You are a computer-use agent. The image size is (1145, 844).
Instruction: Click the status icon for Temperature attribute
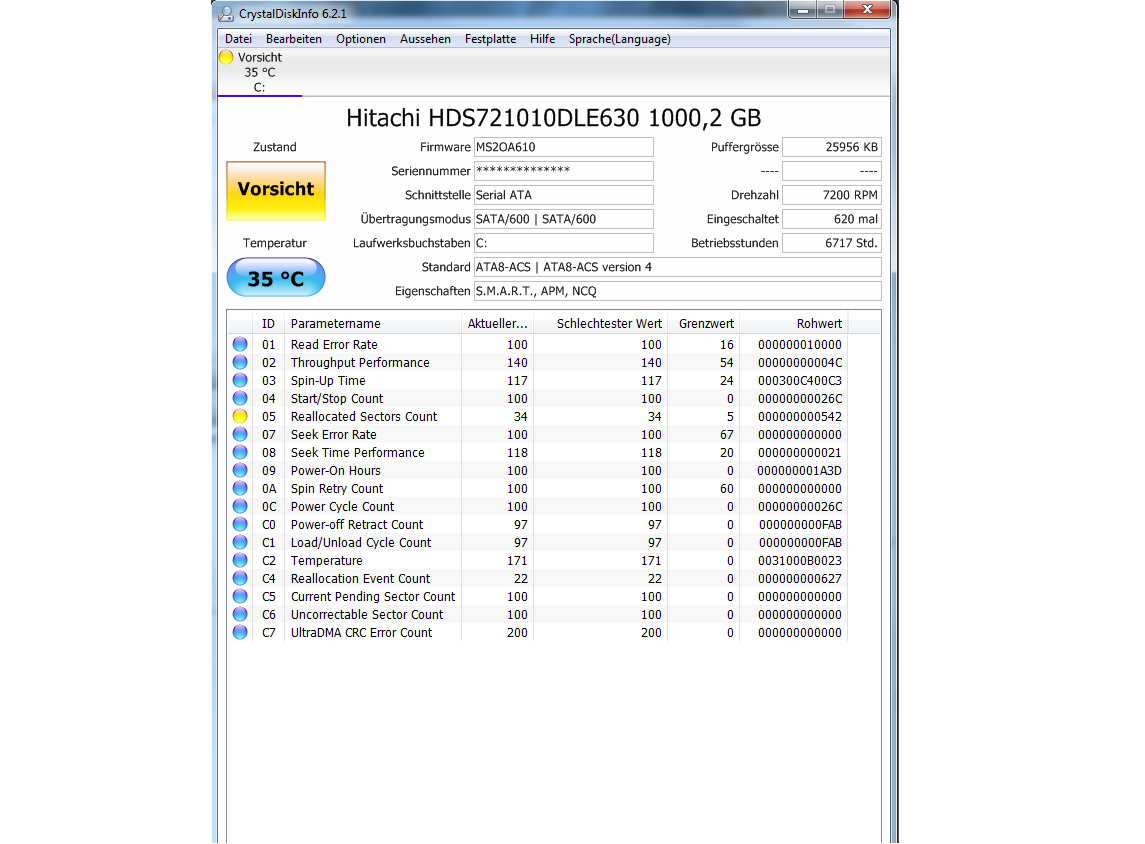240,560
